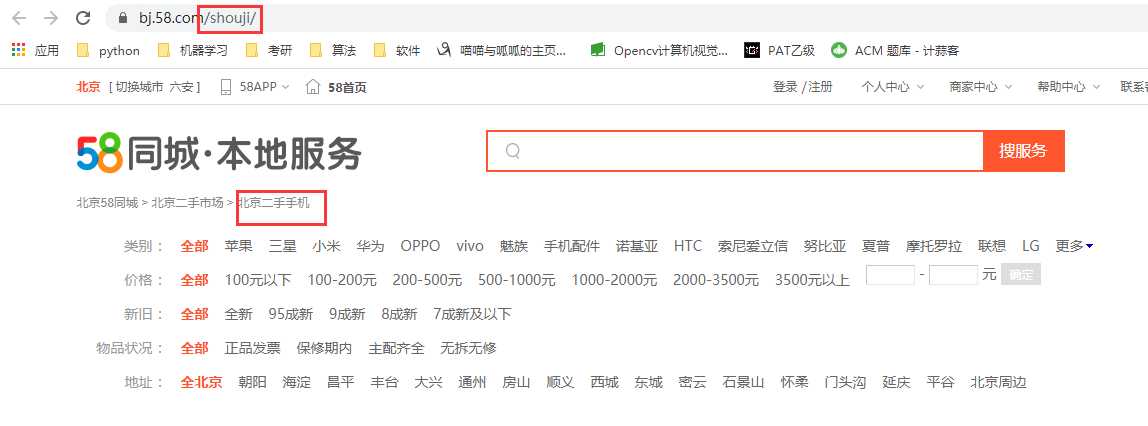The width and height of the screenshot is (1148, 426).
Task: Click the minimum price input box
Action: click(890, 275)
